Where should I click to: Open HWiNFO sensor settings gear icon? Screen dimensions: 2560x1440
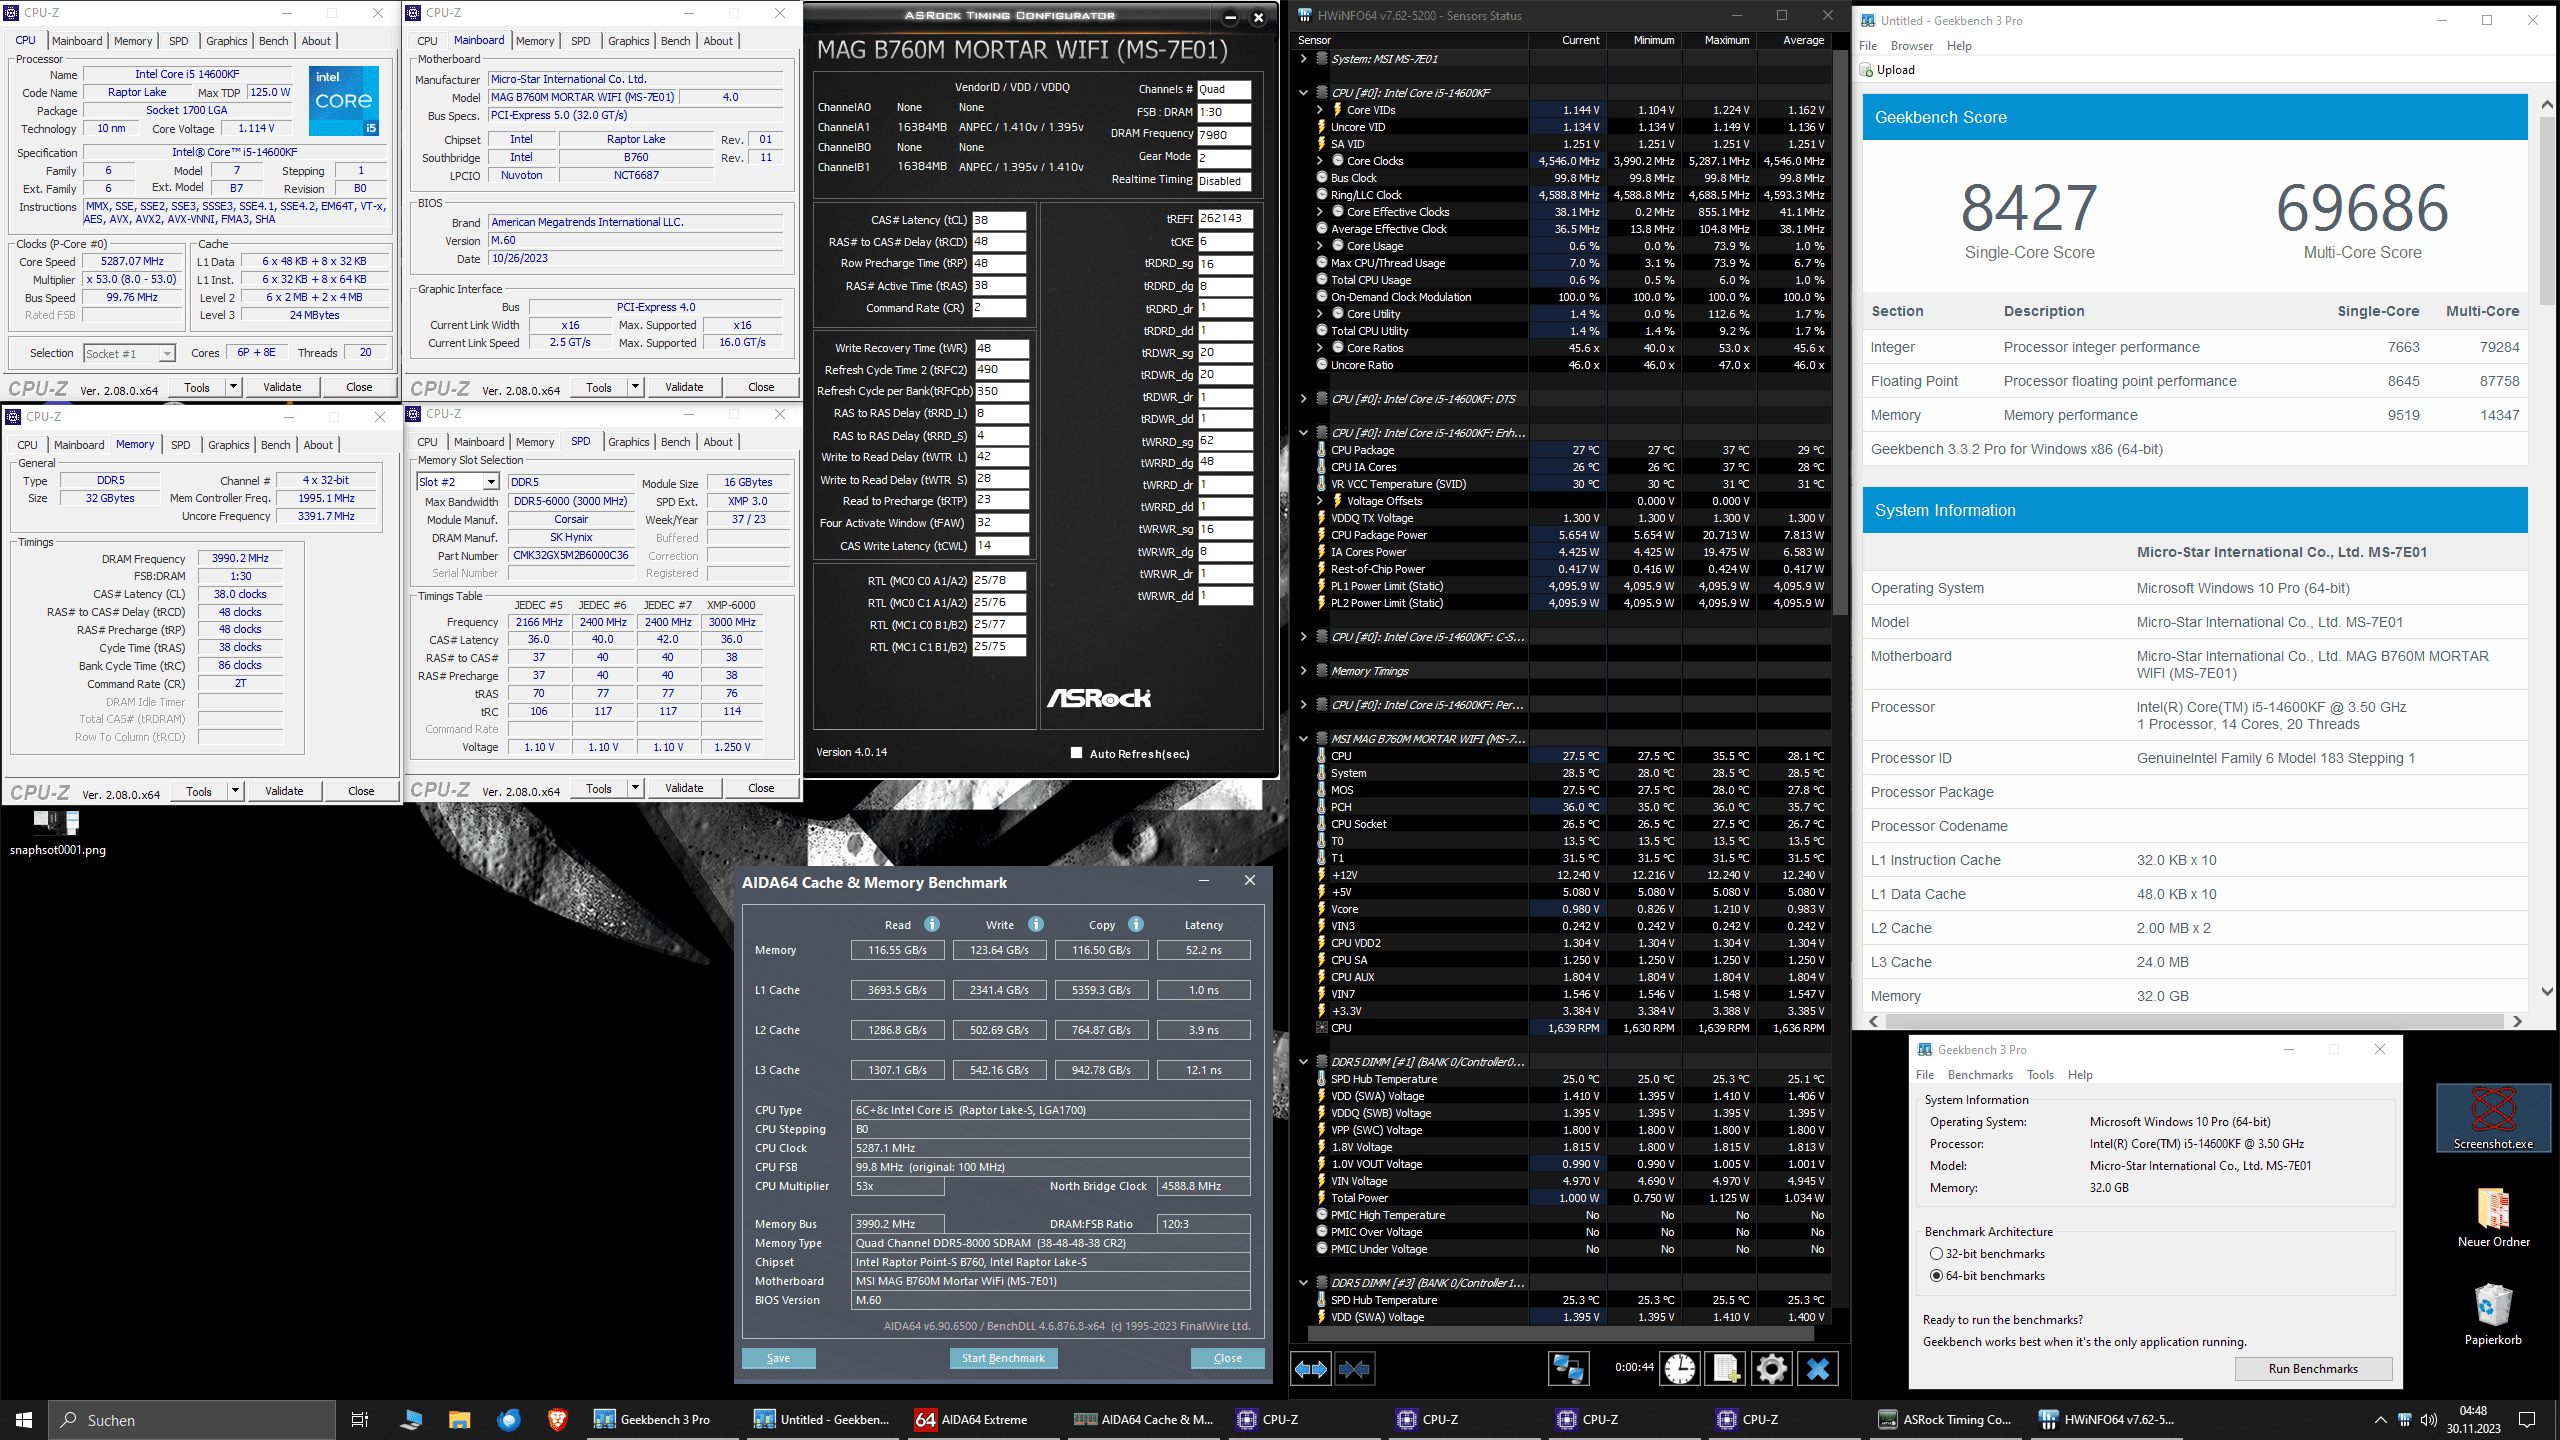(x=1771, y=1369)
